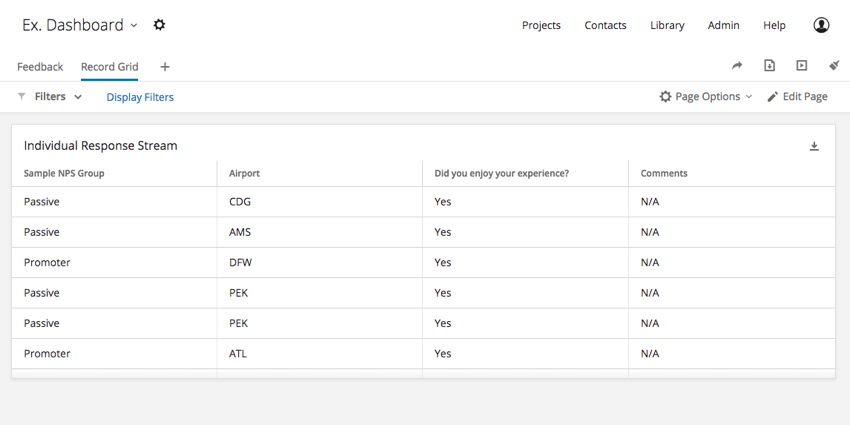The image size is (850, 425).
Task: Click the Edit Page button
Action: (x=797, y=96)
